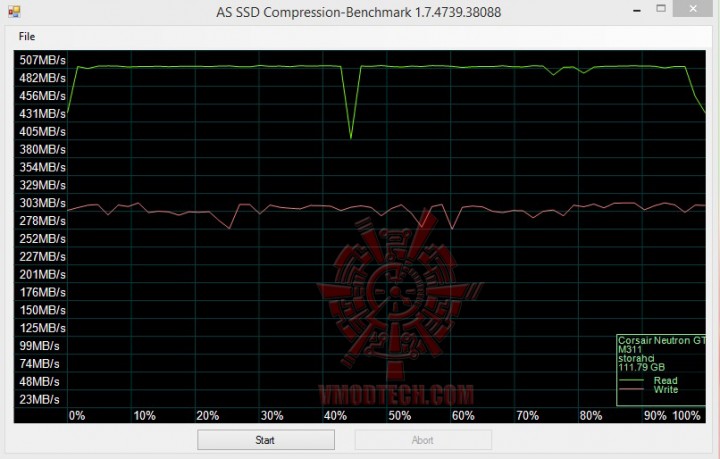Image resolution: width=720 pixels, height=459 pixels.
Task: Click the 456MB/s axis label
Action: pyautogui.click(x=42, y=96)
